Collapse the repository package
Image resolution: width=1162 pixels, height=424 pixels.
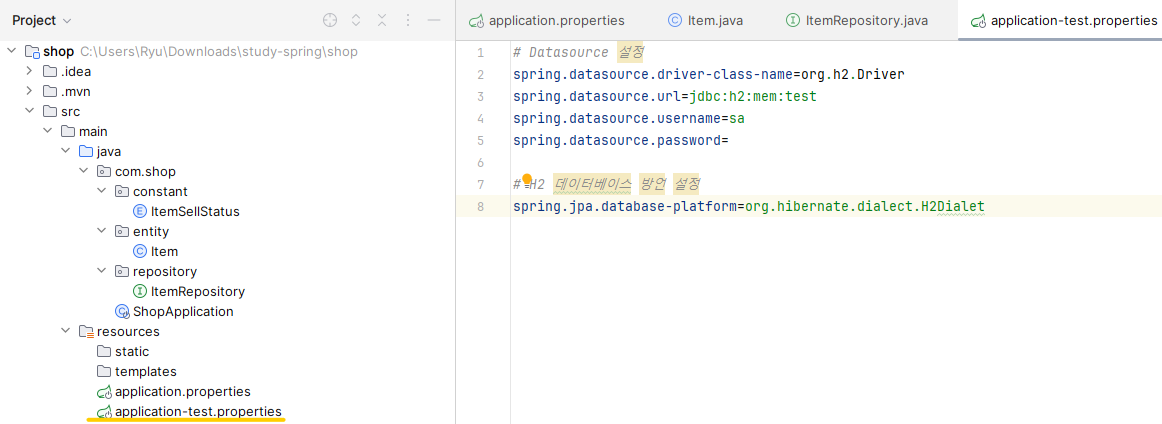pyautogui.click(x=101, y=272)
